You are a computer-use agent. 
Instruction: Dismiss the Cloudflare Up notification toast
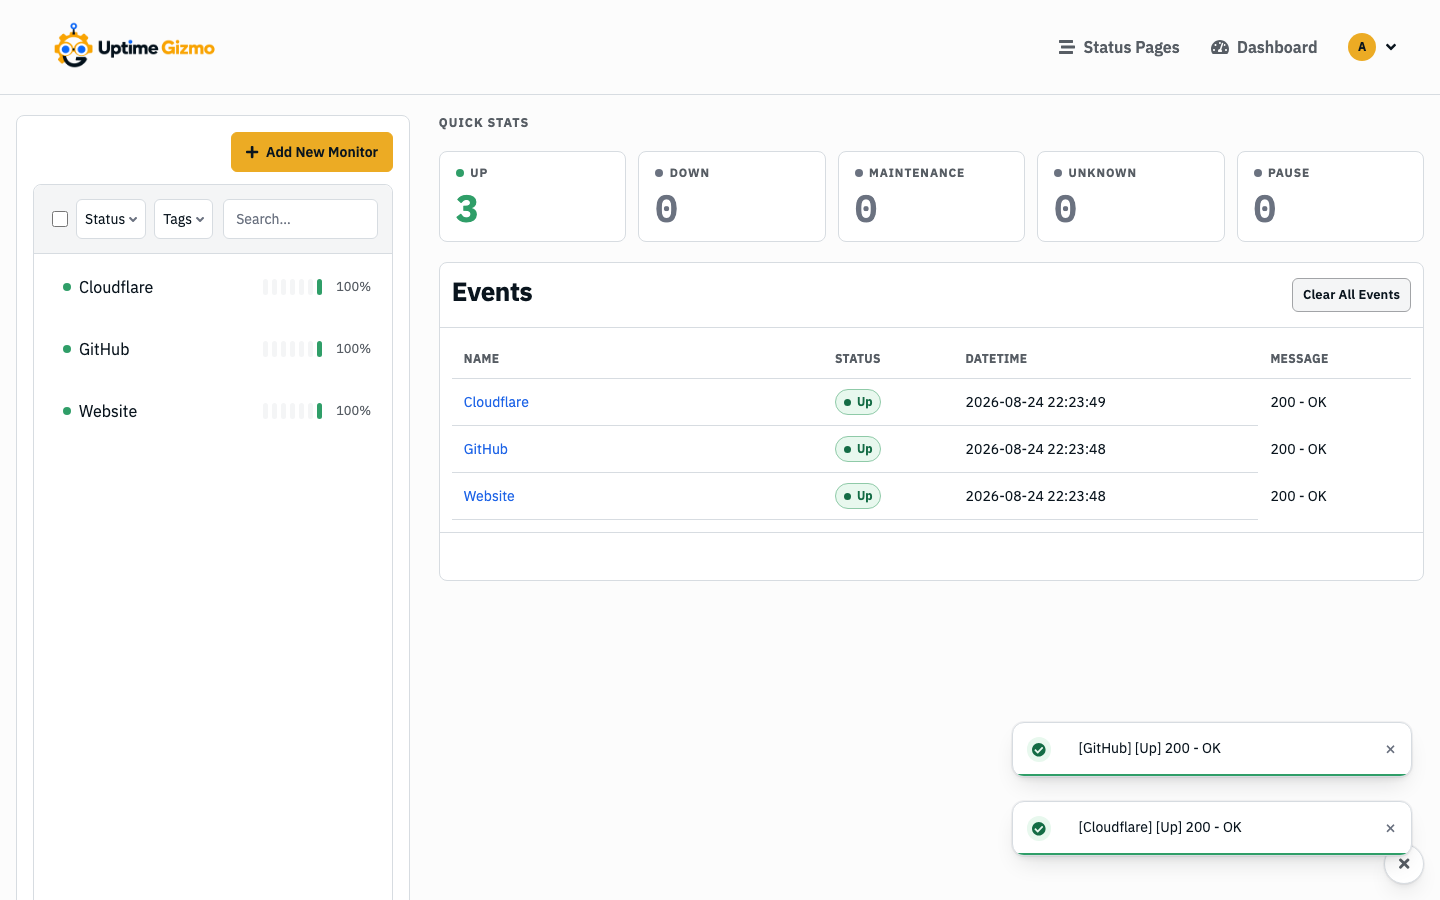[x=1390, y=828]
